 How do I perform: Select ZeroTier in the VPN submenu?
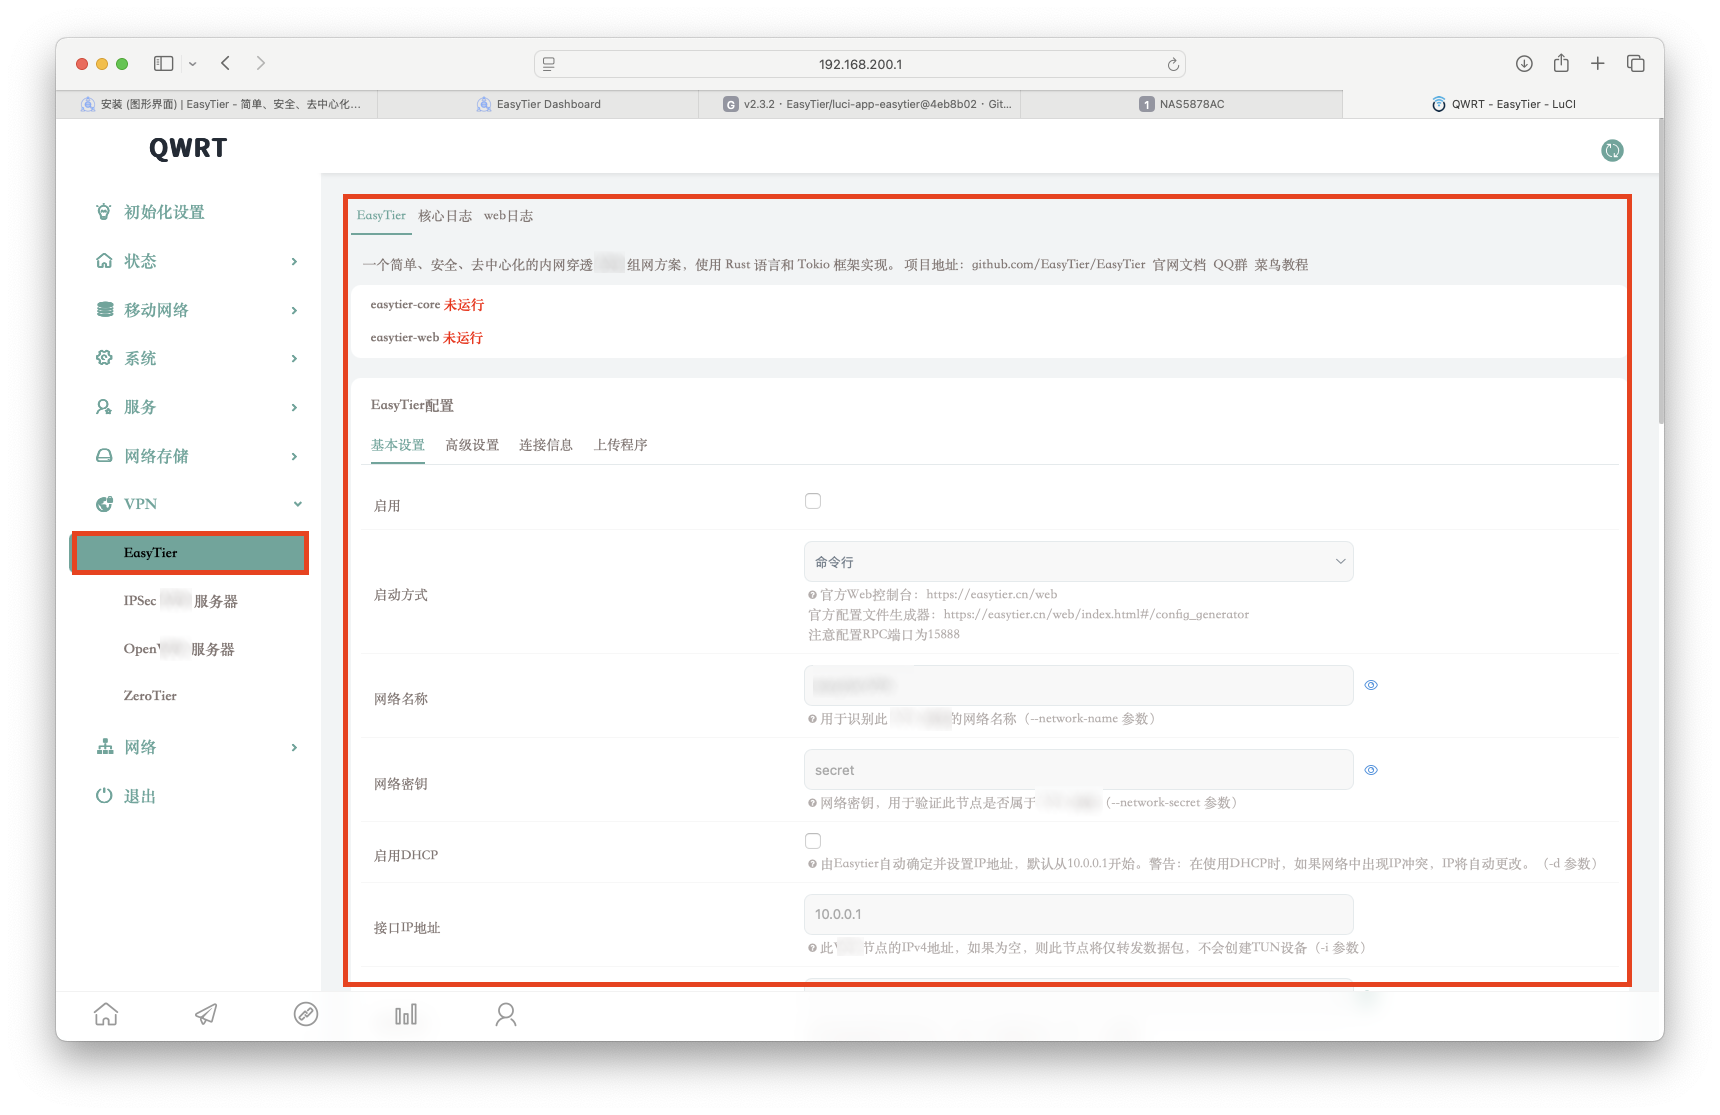(x=150, y=696)
